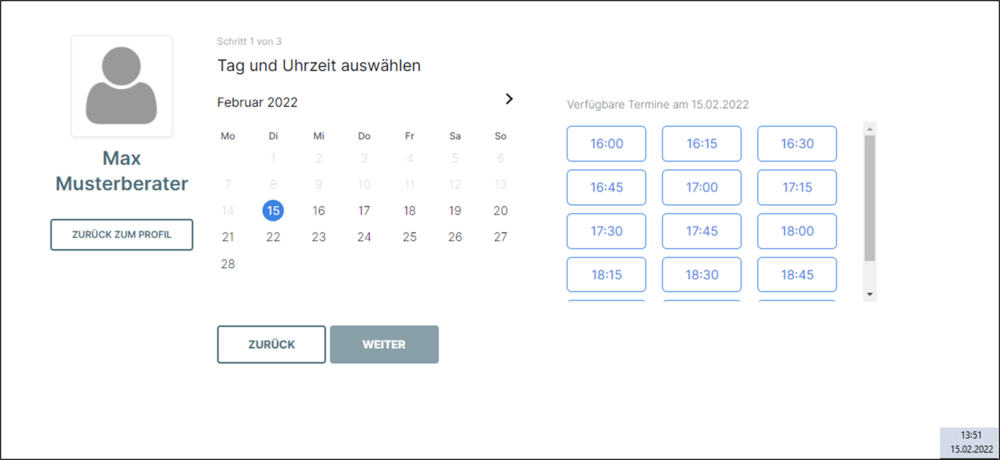Pick the 16:45 time slot

click(x=607, y=188)
